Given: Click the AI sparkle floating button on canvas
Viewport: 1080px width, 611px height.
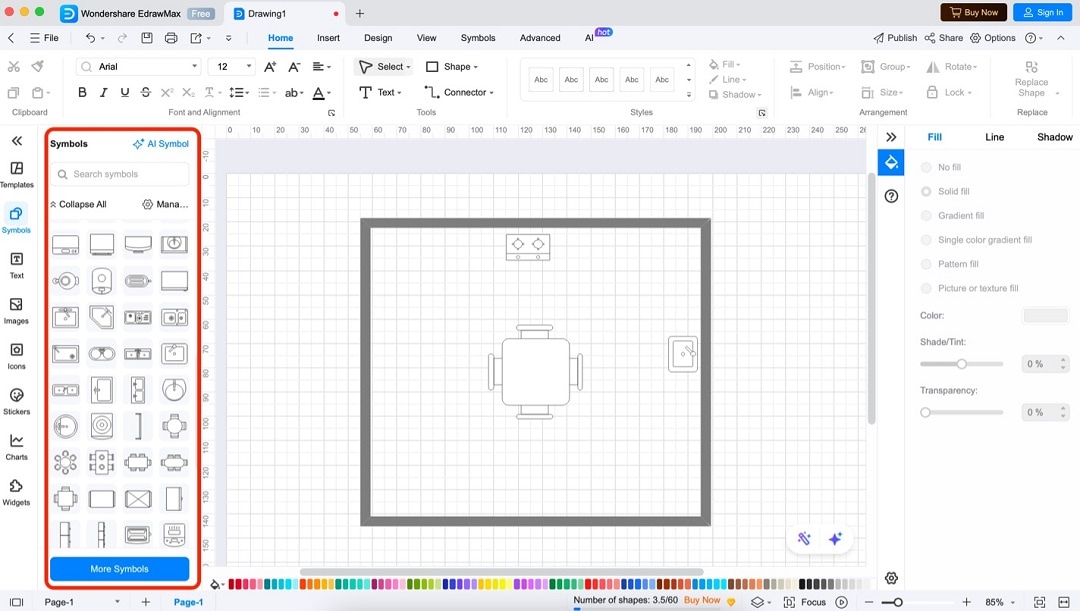Looking at the screenshot, I should [835, 539].
